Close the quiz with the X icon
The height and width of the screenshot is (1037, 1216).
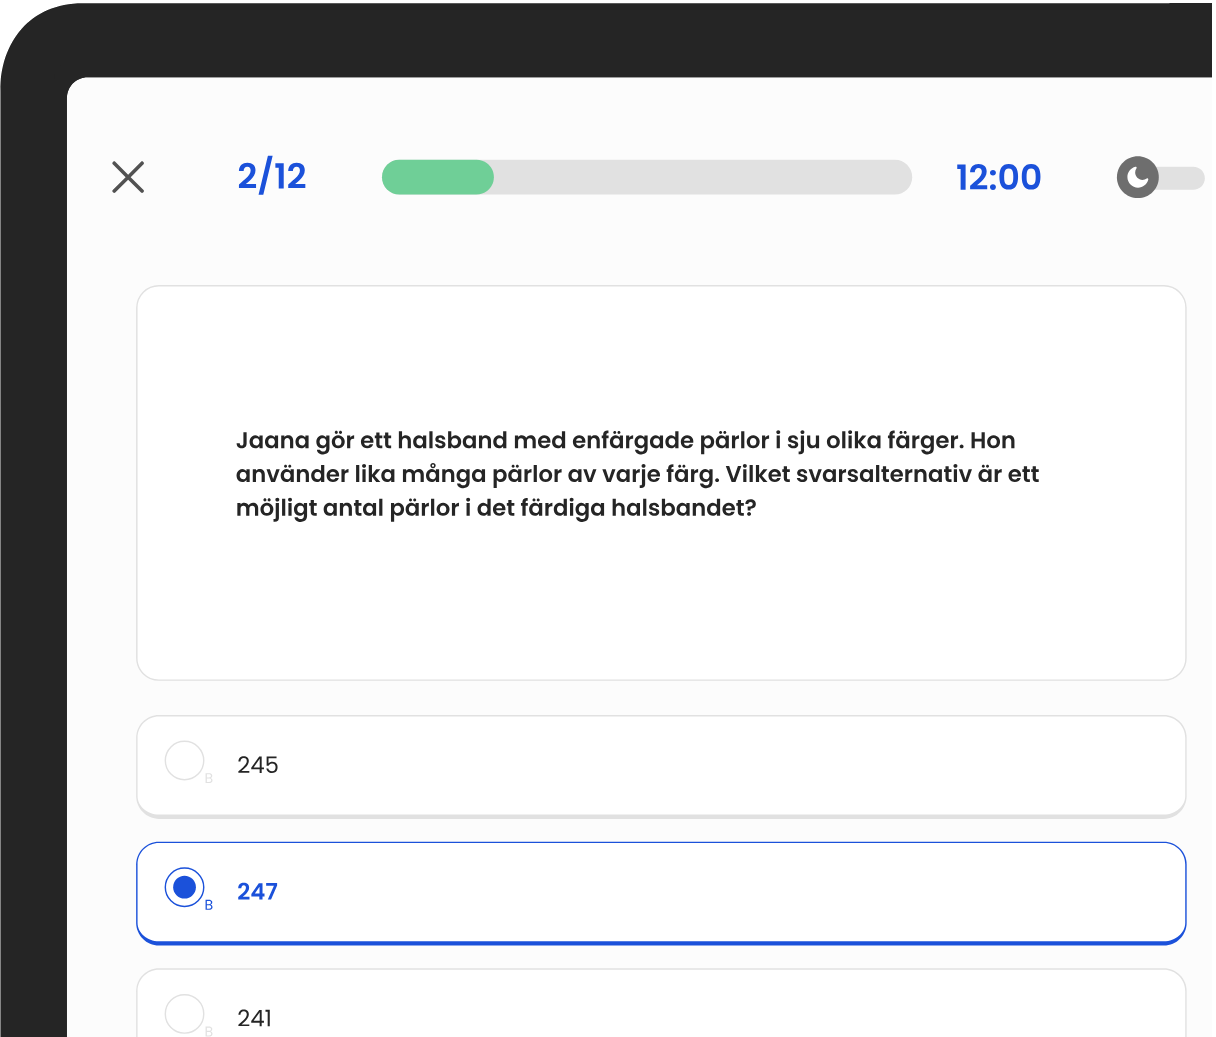coord(128,177)
